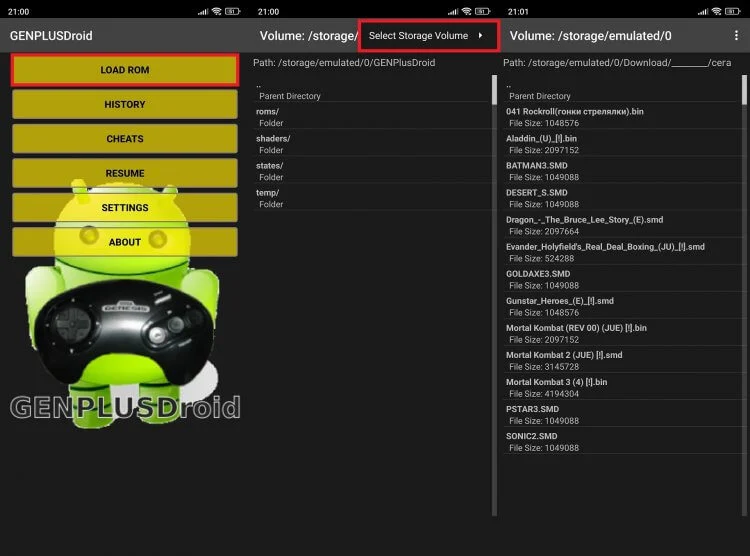The width and height of the screenshot is (750, 556).
Task: Select the PSTAR3.SMD file
Action: 622,414
